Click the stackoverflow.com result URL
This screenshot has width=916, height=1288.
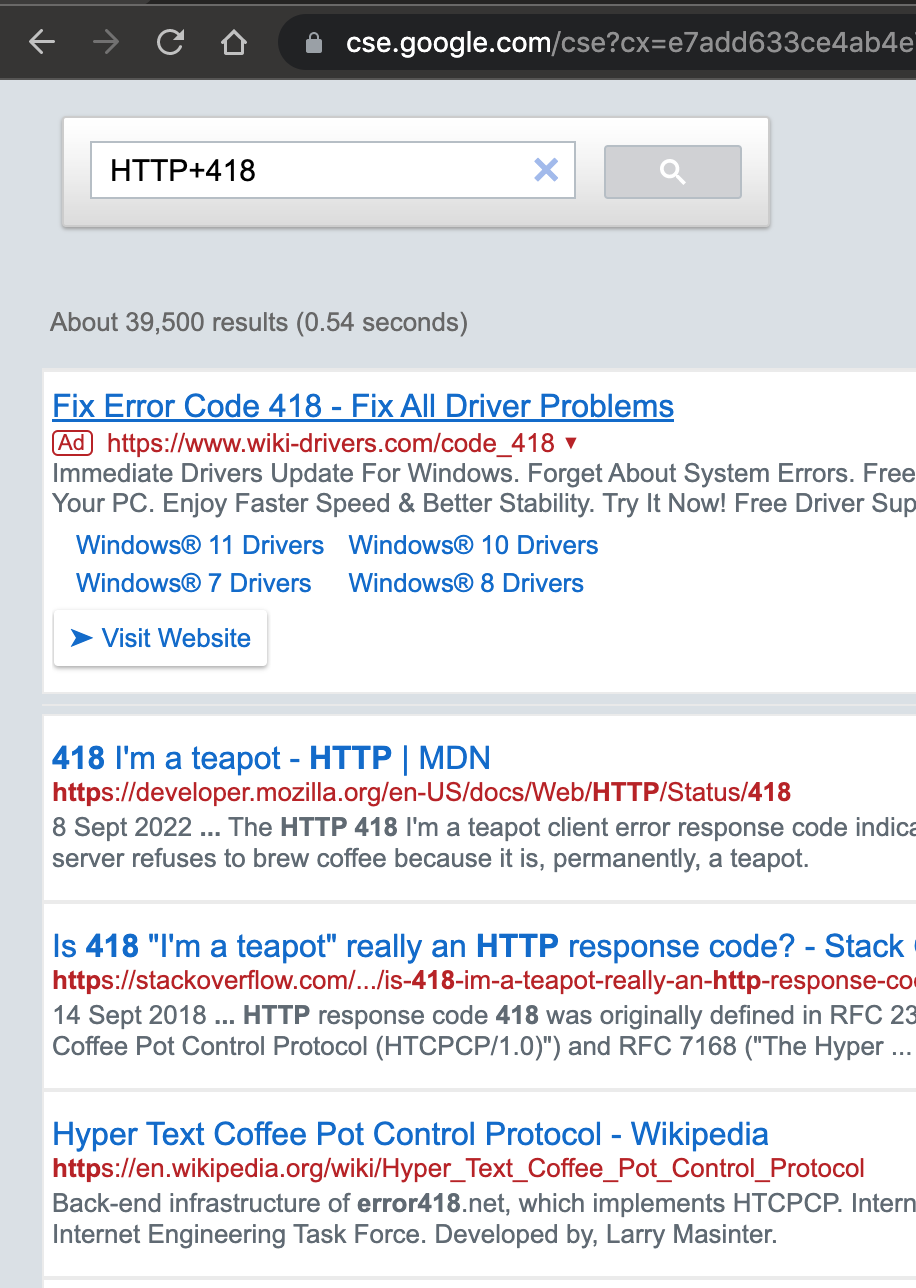tap(484, 981)
